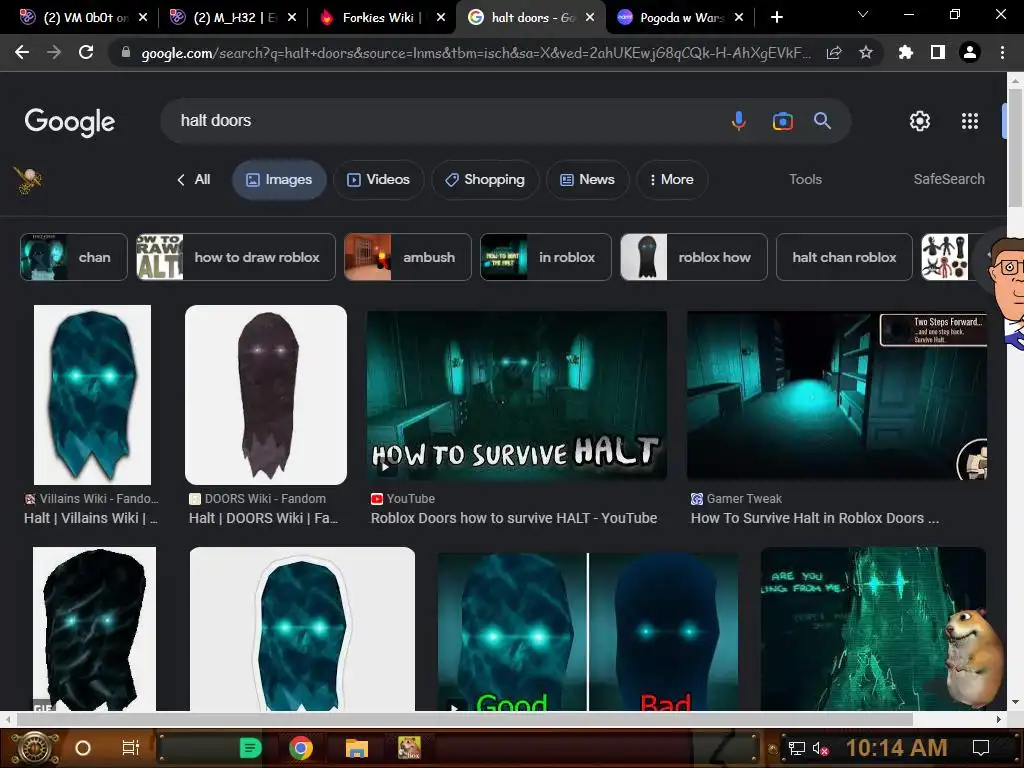1024x768 pixels.
Task: Open the tab search dropdown chevron
Action: 863,14
